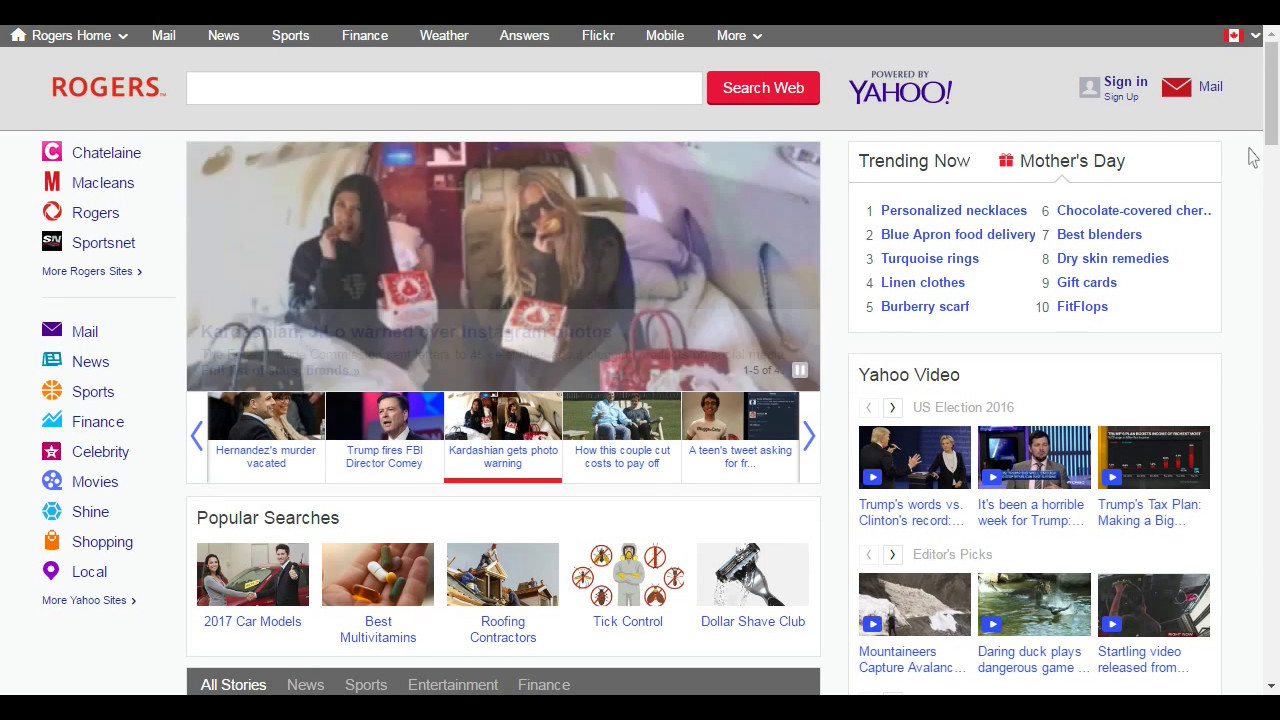Image resolution: width=1280 pixels, height=720 pixels.
Task: Open the FitFlops trending link
Action: [1082, 306]
